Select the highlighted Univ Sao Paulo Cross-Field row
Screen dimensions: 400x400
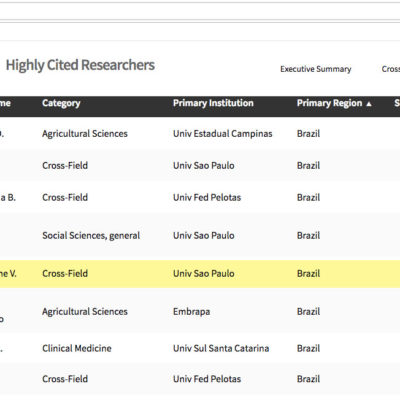200,274
